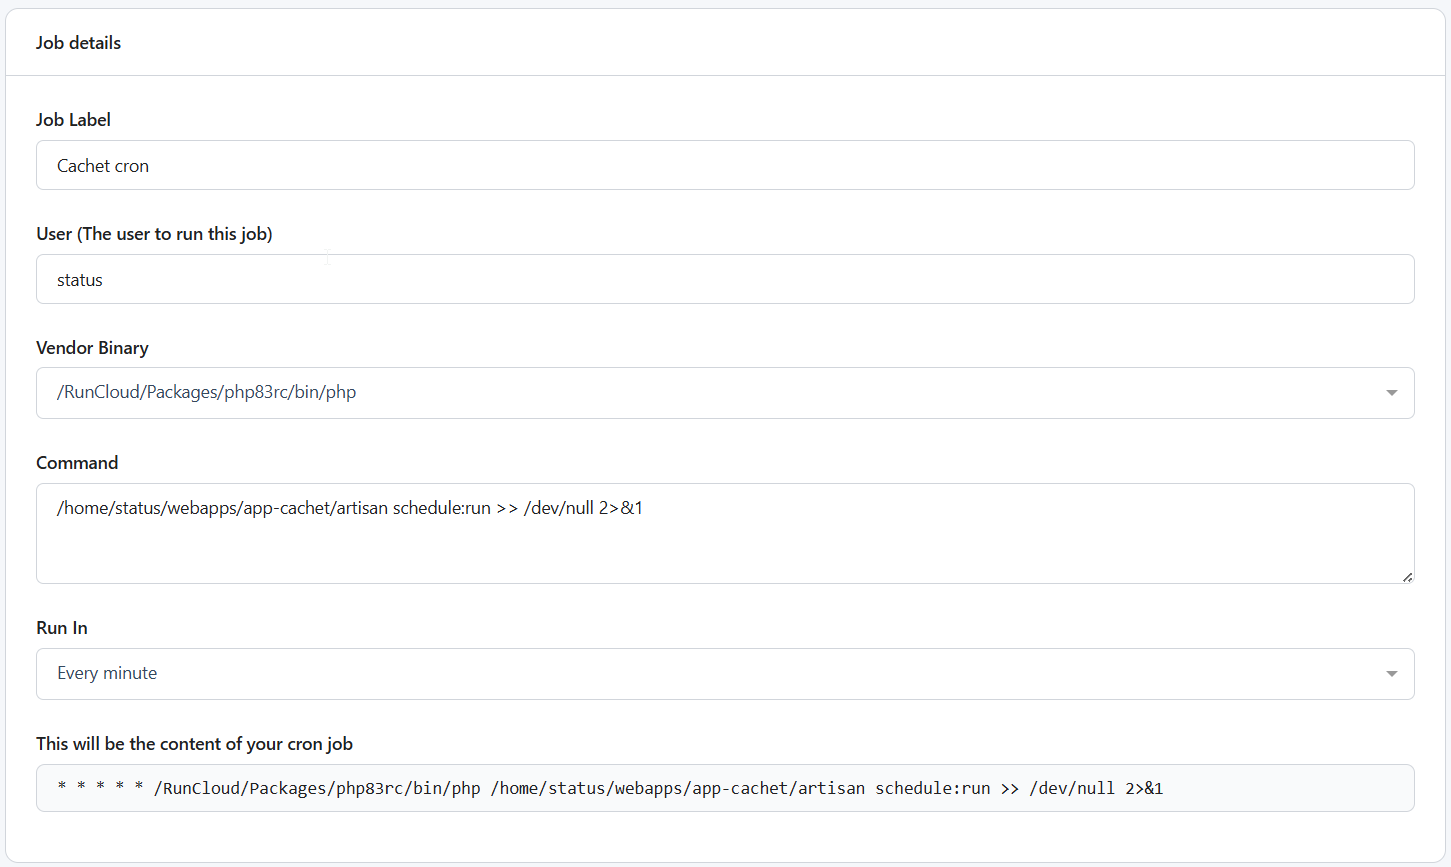Select the User field label text
This screenshot has height=867, width=1451.
(154, 234)
